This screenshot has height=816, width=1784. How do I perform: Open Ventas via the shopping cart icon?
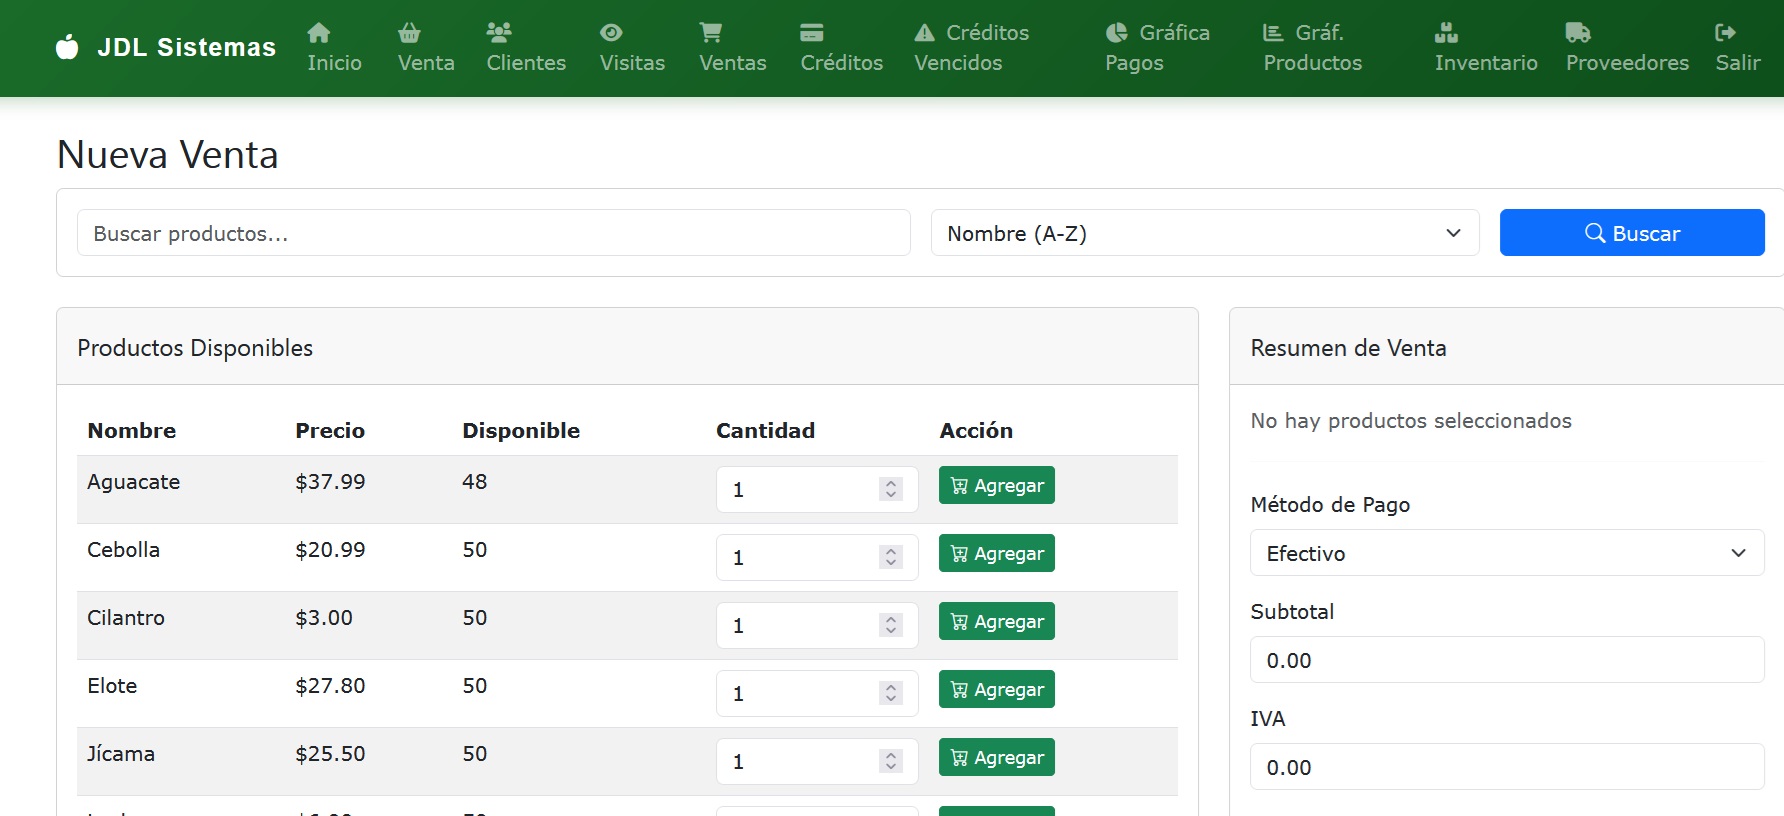tap(711, 33)
